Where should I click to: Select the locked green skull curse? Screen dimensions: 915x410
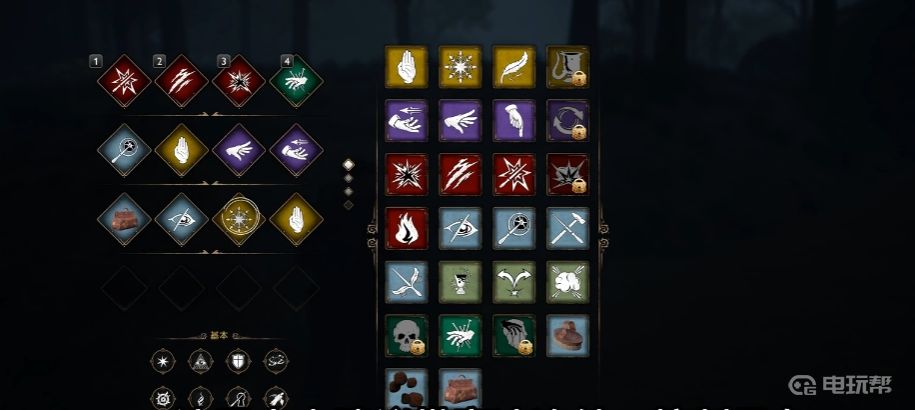pos(406,336)
